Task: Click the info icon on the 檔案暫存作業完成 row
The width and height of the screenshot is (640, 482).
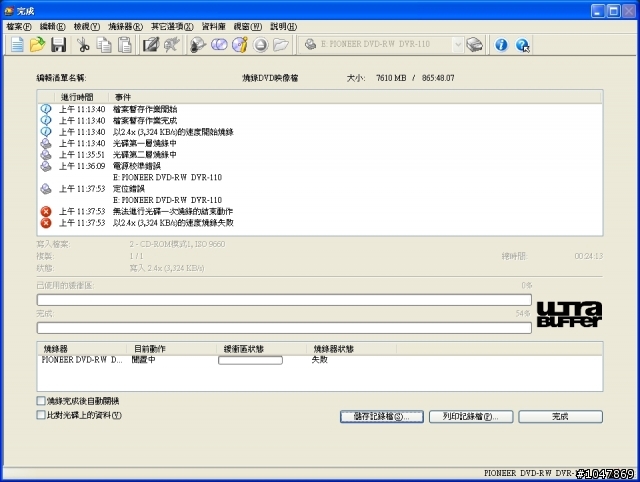Action: tap(46, 120)
